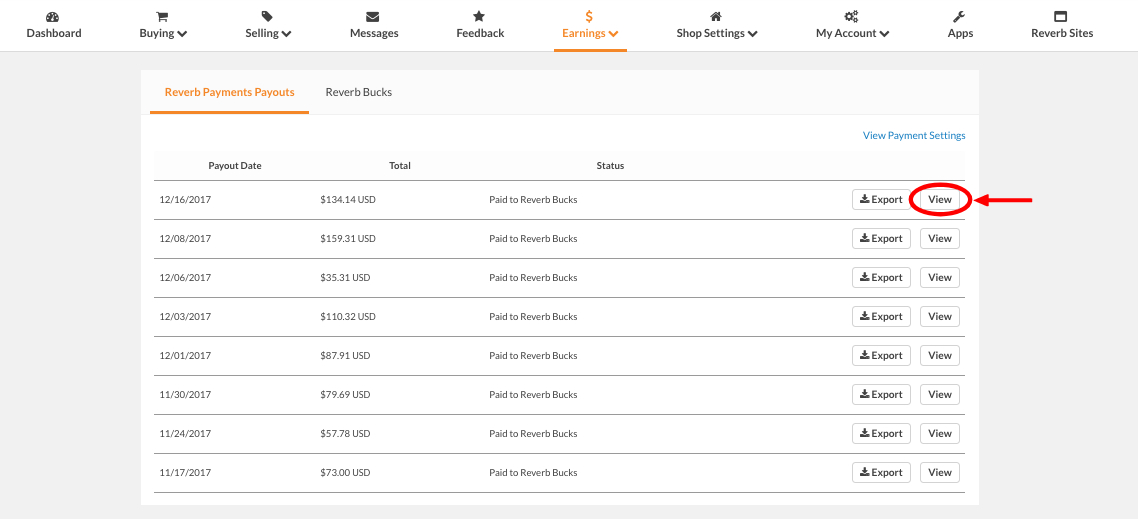The height and width of the screenshot is (519, 1138).
Task: Click the My Account gears icon
Action: [851, 17]
